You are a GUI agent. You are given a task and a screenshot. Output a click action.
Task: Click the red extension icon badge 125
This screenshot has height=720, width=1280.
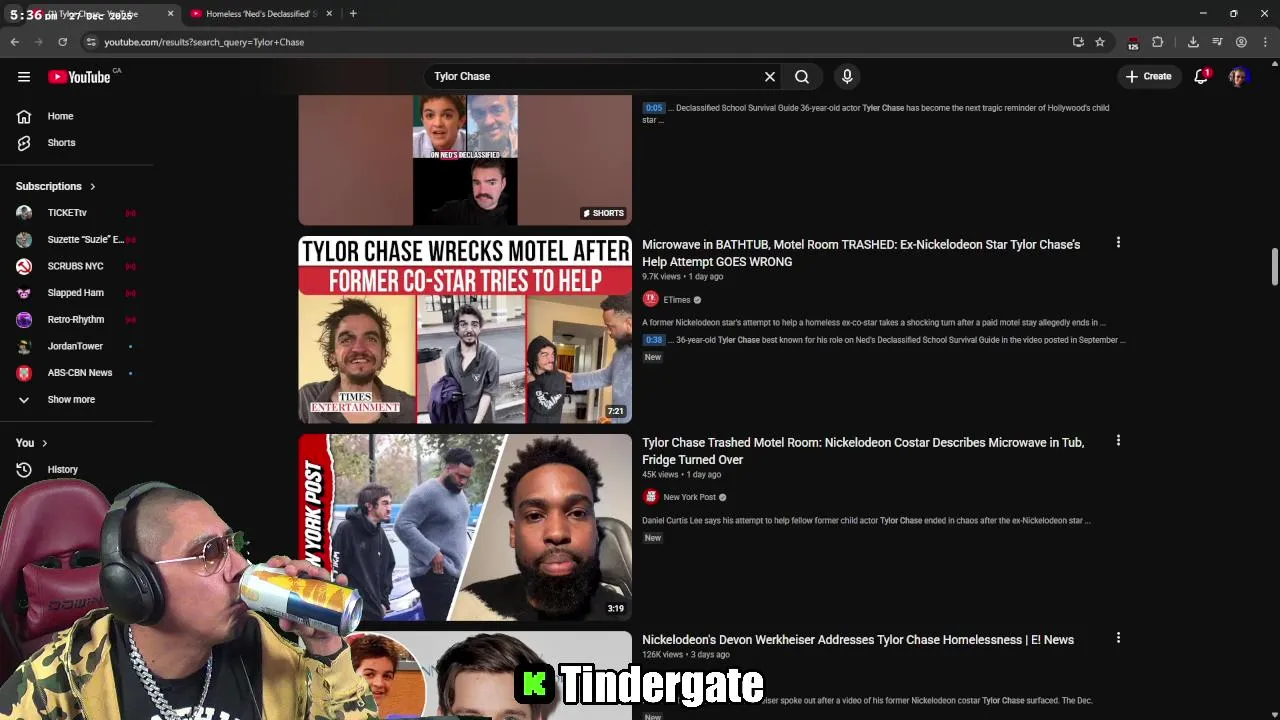pos(1133,43)
